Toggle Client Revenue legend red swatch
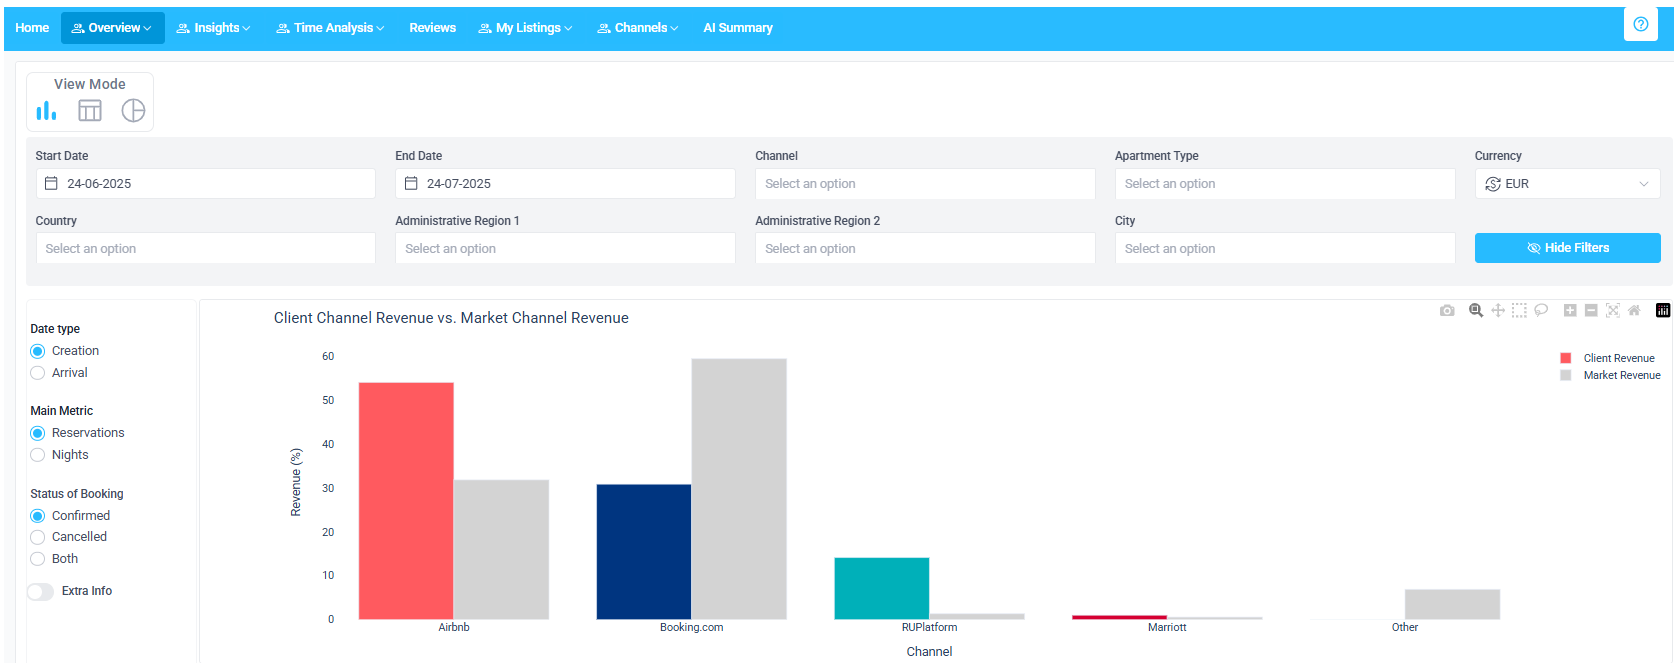 click(1566, 358)
